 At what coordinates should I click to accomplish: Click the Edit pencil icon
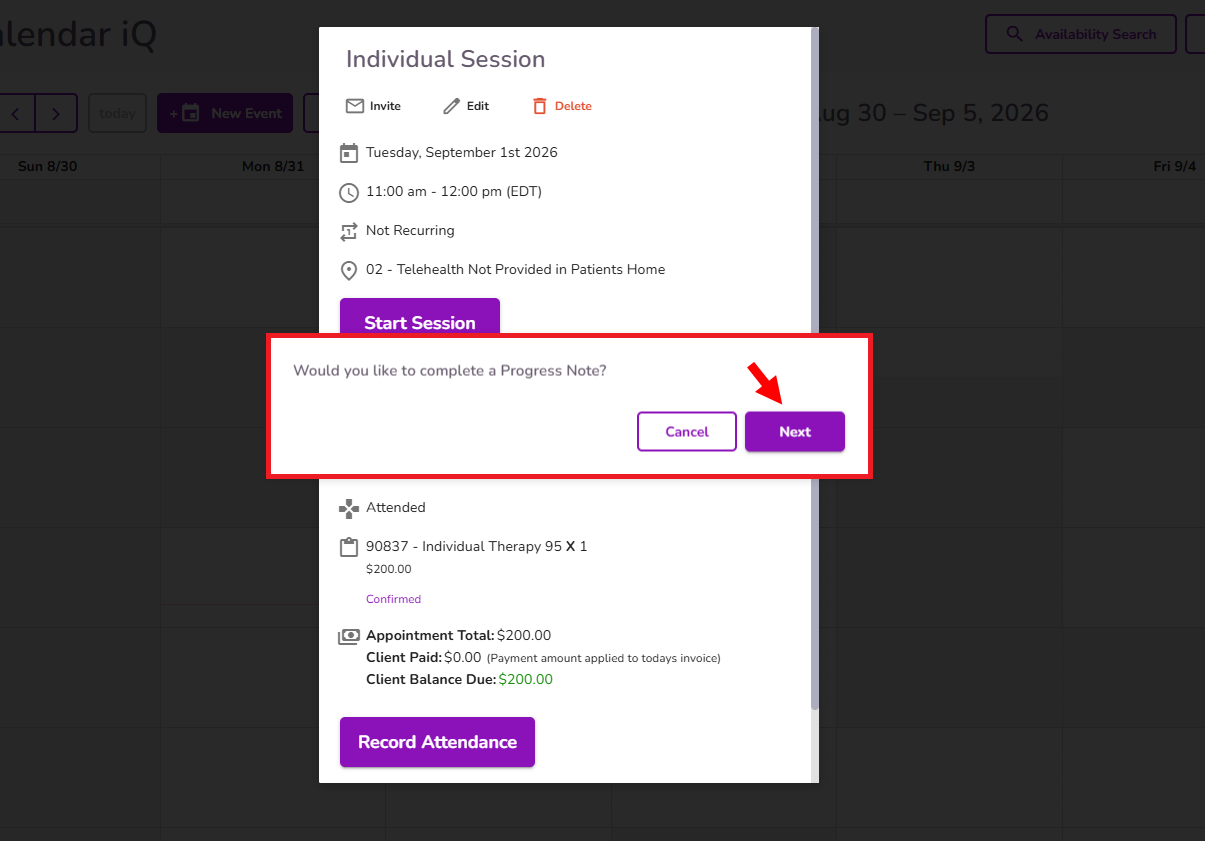tap(452, 106)
